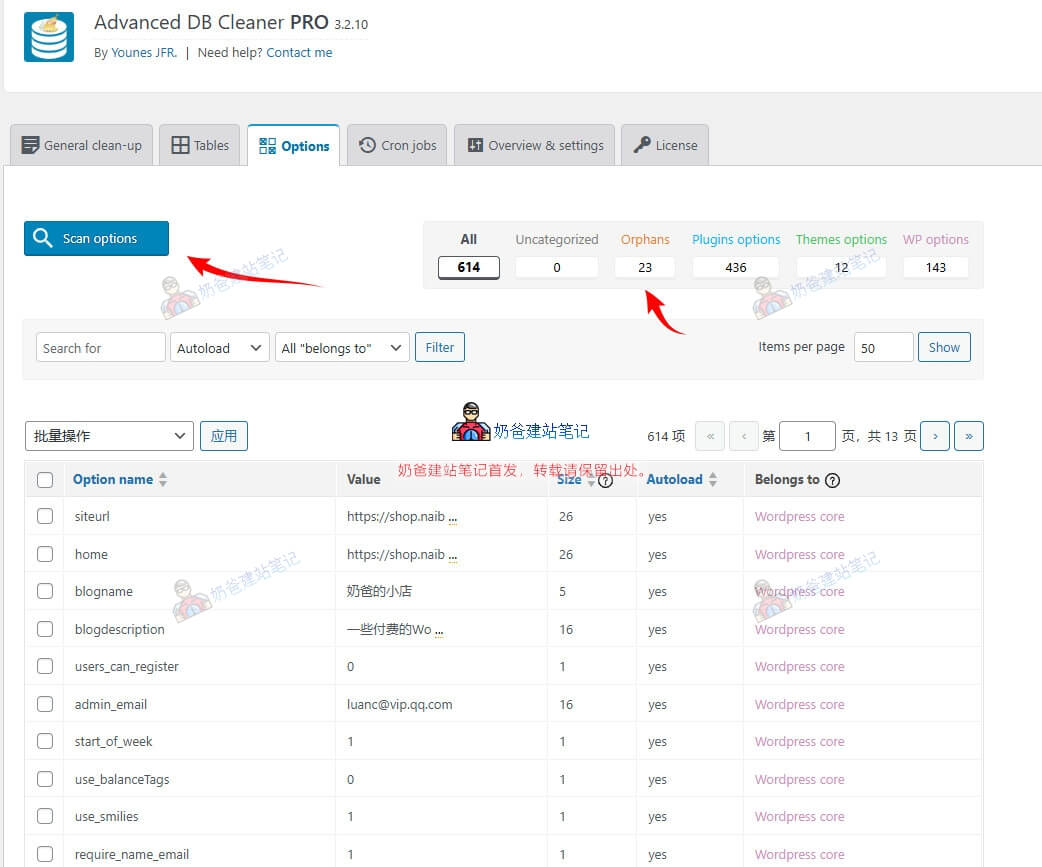
Task: Open the 批量操作 bulk actions dropdown
Action: pyautogui.click(x=110, y=436)
